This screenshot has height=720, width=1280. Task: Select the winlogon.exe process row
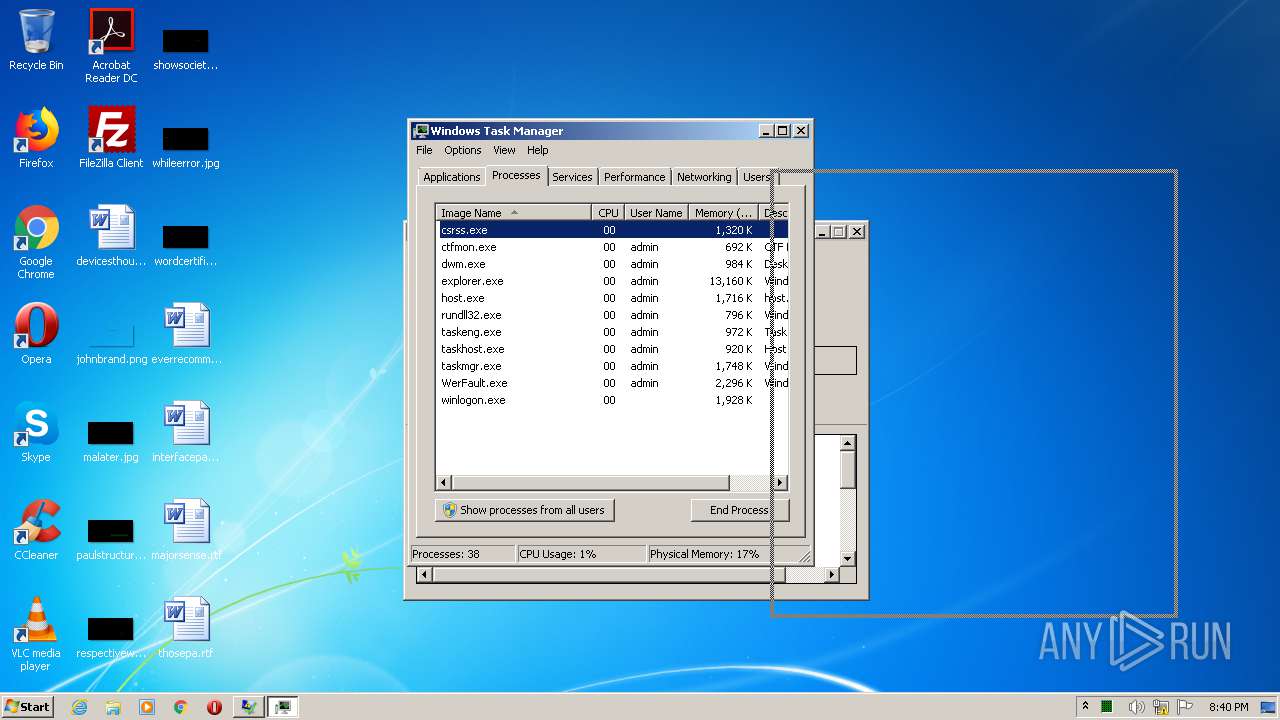click(x=612, y=400)
